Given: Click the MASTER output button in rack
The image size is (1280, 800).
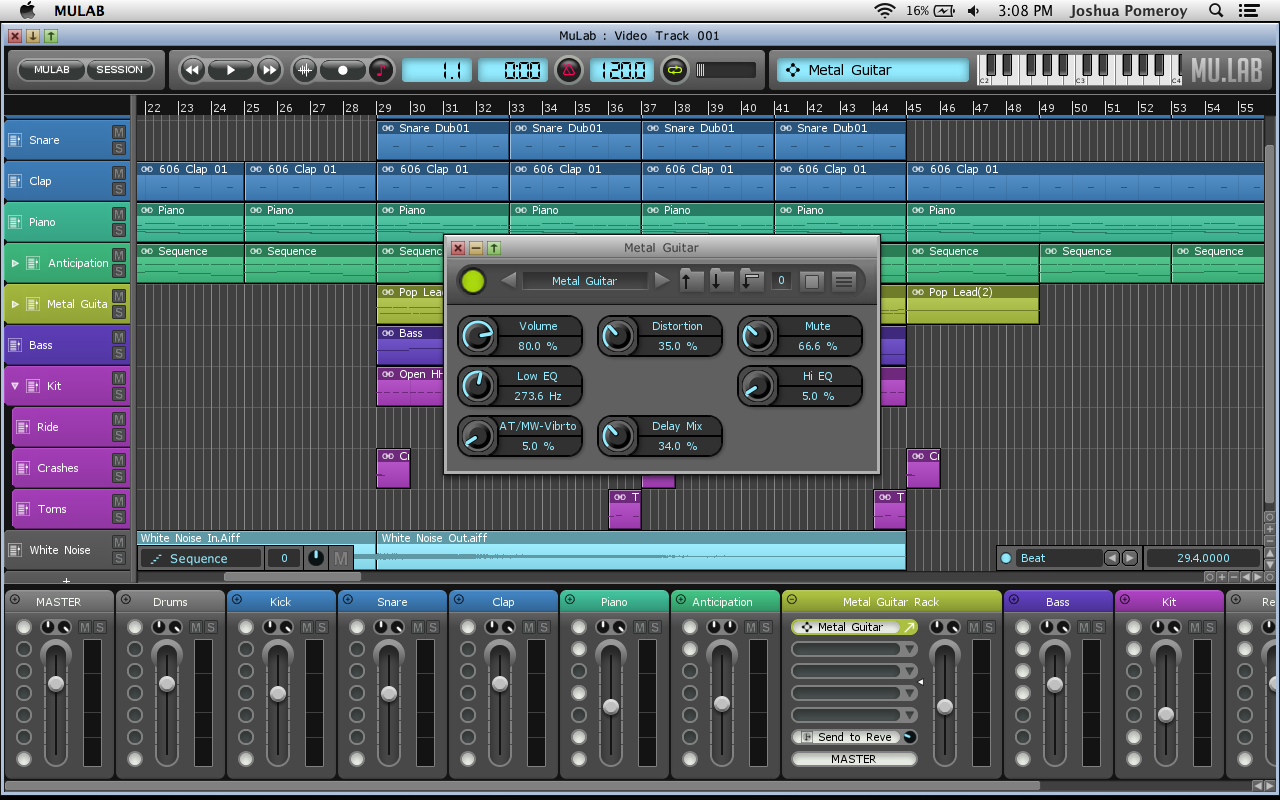Looking at the screenshot, I should pyautogui.click(x=854, y=759).
